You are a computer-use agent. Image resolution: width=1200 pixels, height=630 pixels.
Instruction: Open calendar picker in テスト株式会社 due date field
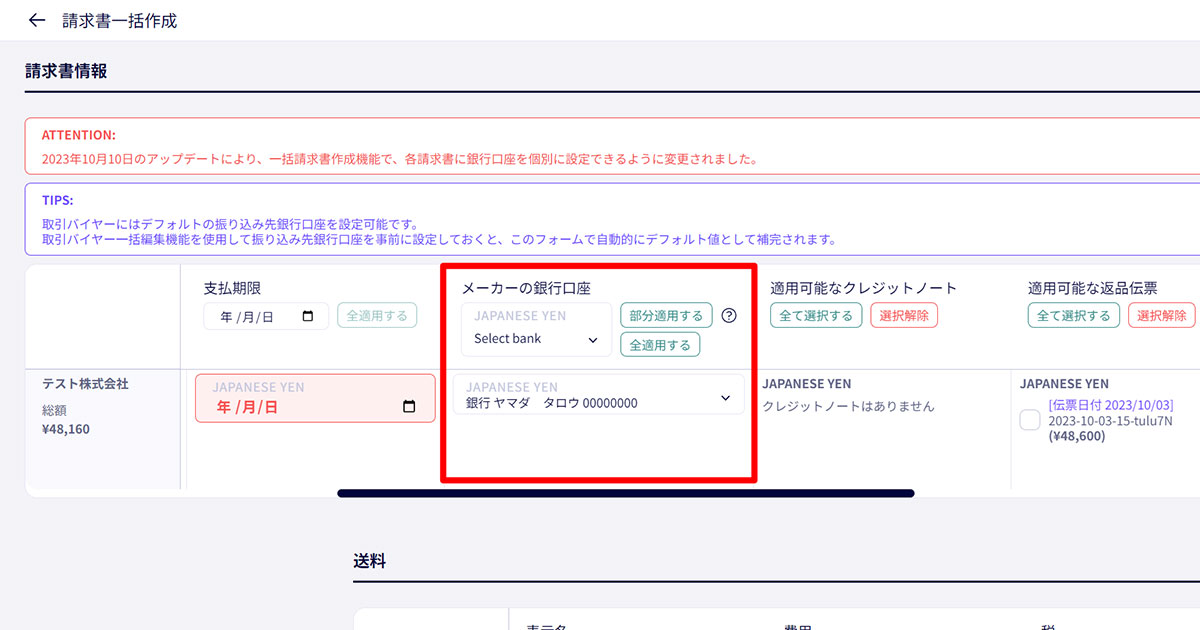(408, 407)
